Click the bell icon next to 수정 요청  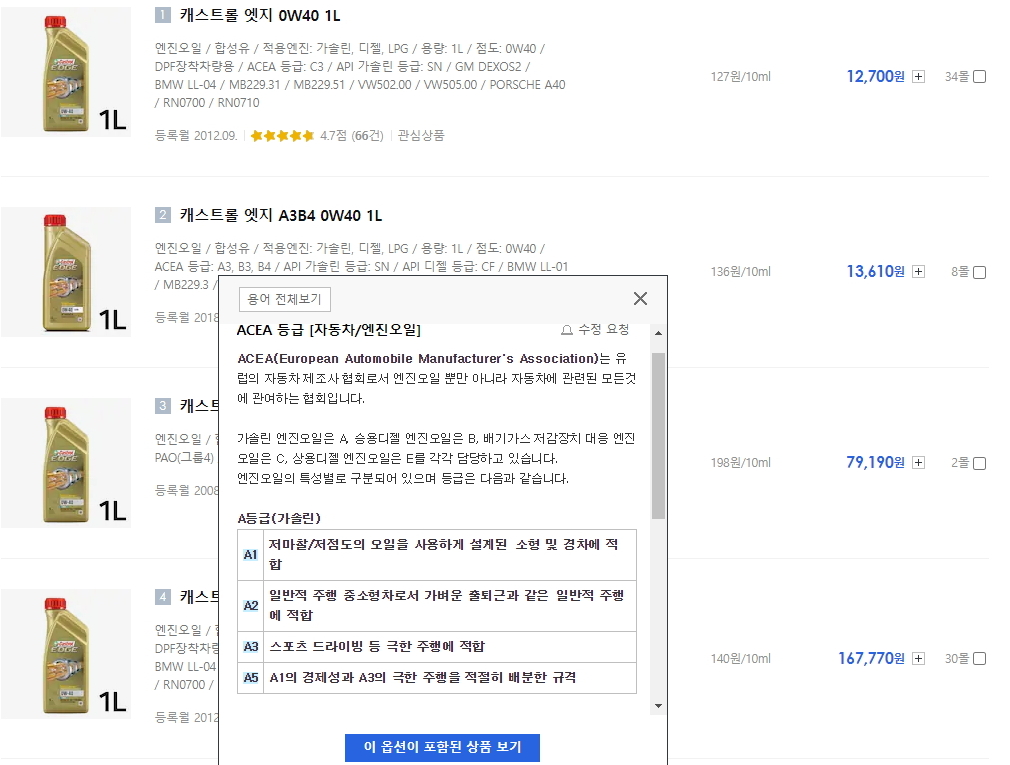(567, 330)
